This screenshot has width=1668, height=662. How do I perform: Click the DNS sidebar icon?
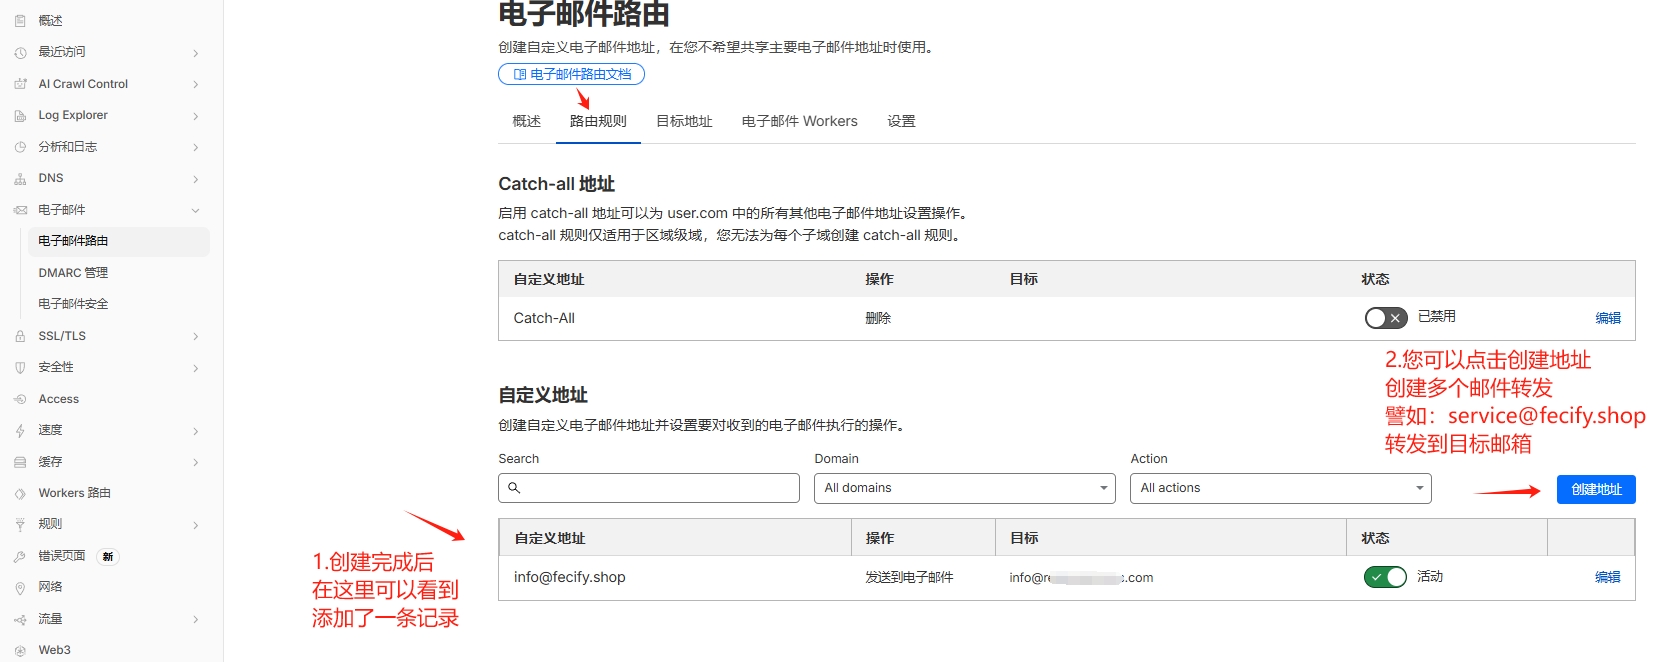tap(20, 179)
